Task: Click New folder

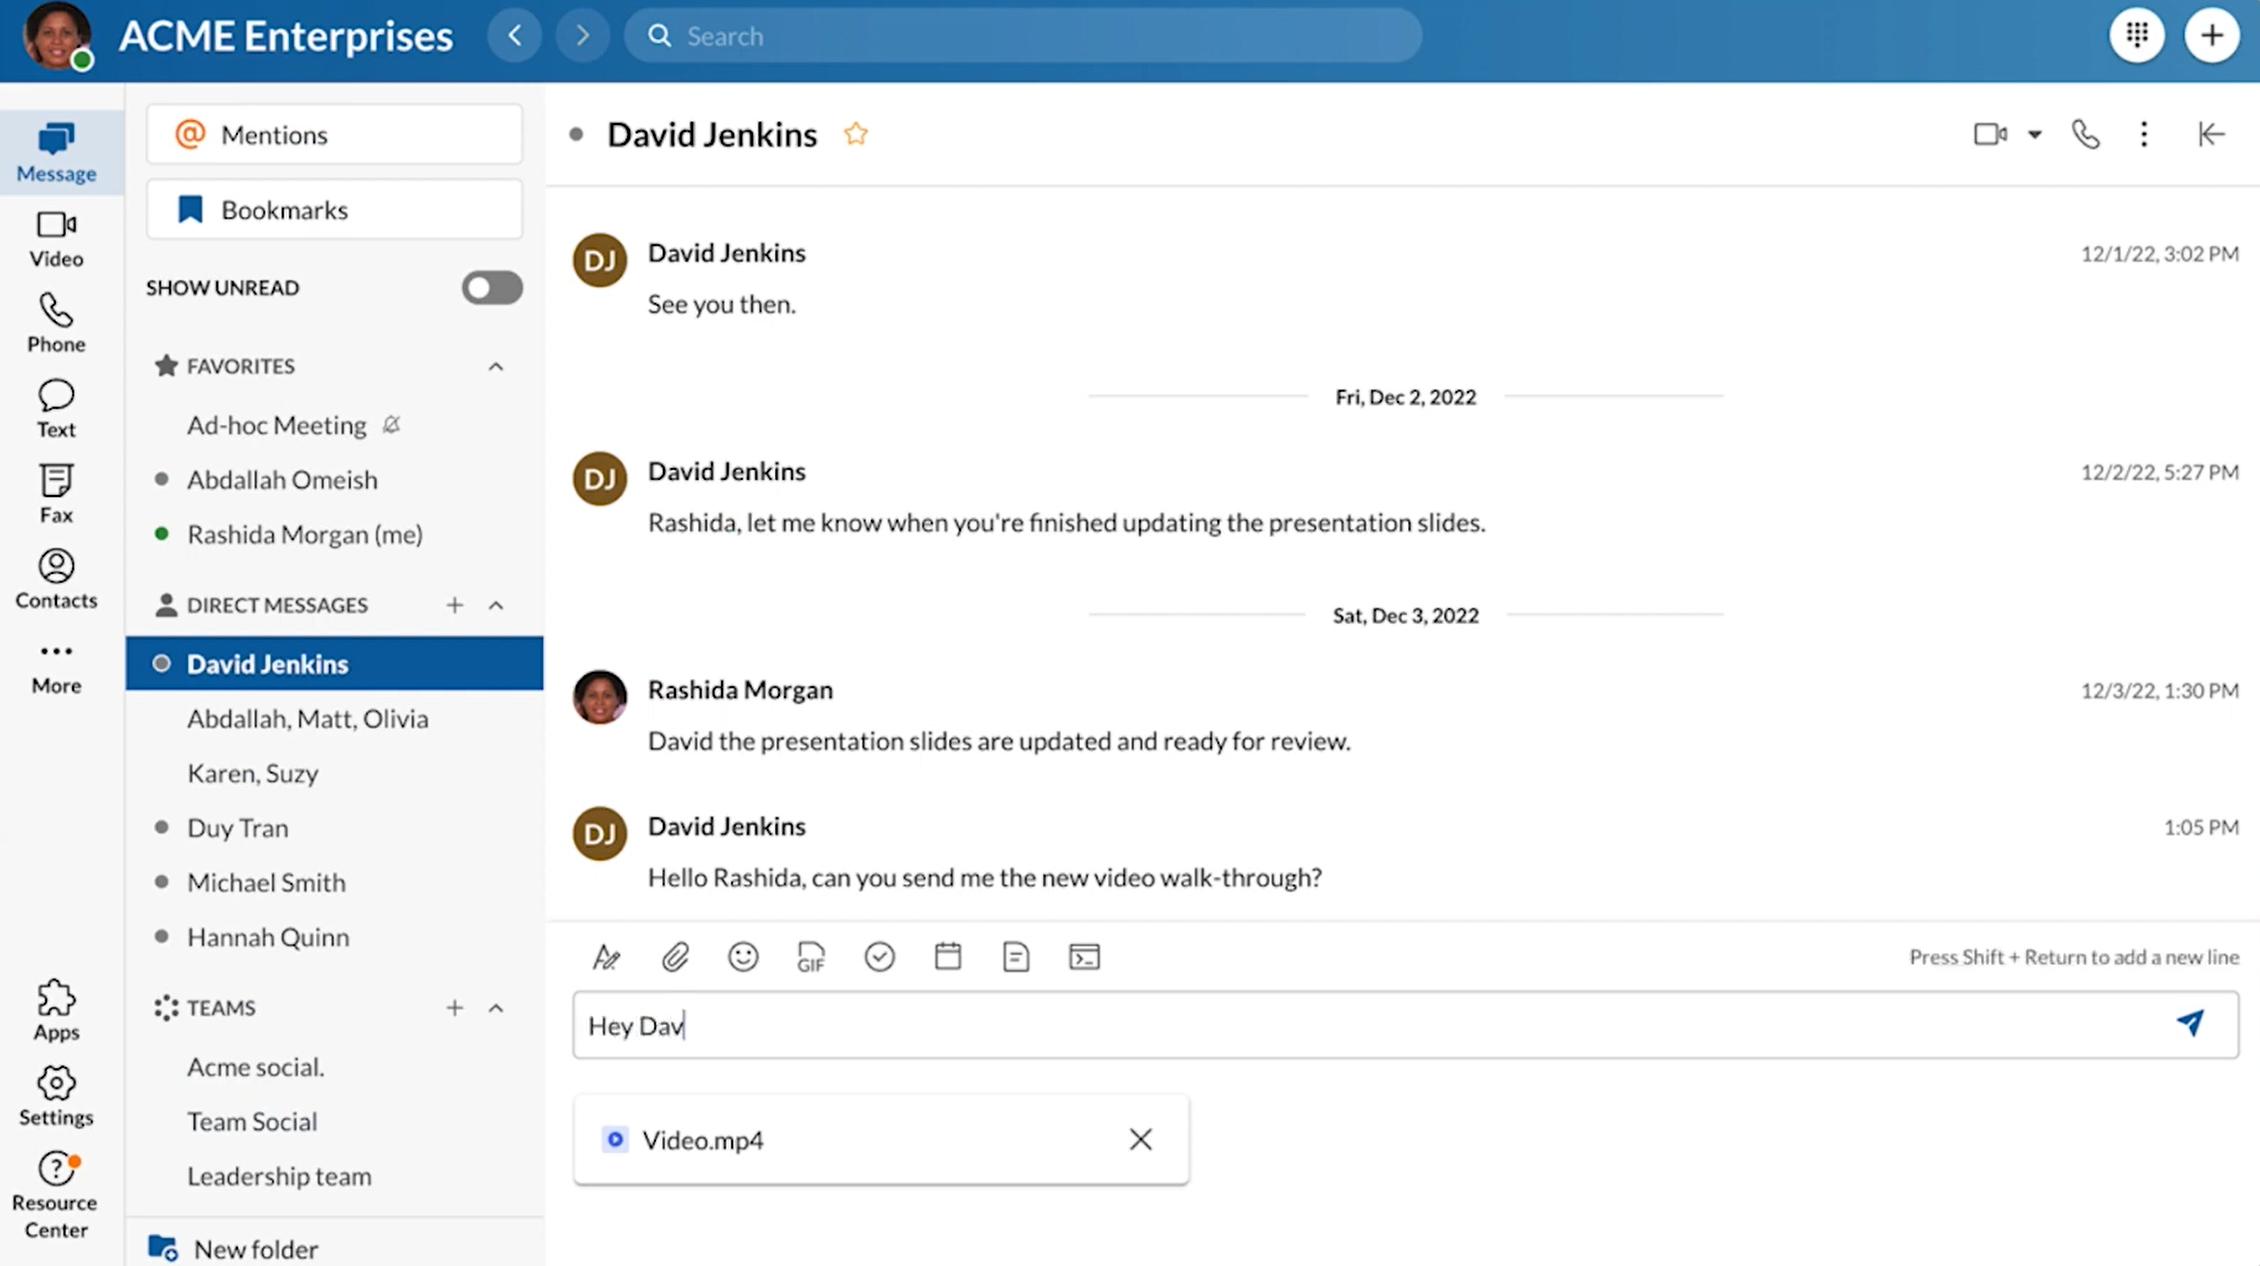Action: (x=334, y=1248)
